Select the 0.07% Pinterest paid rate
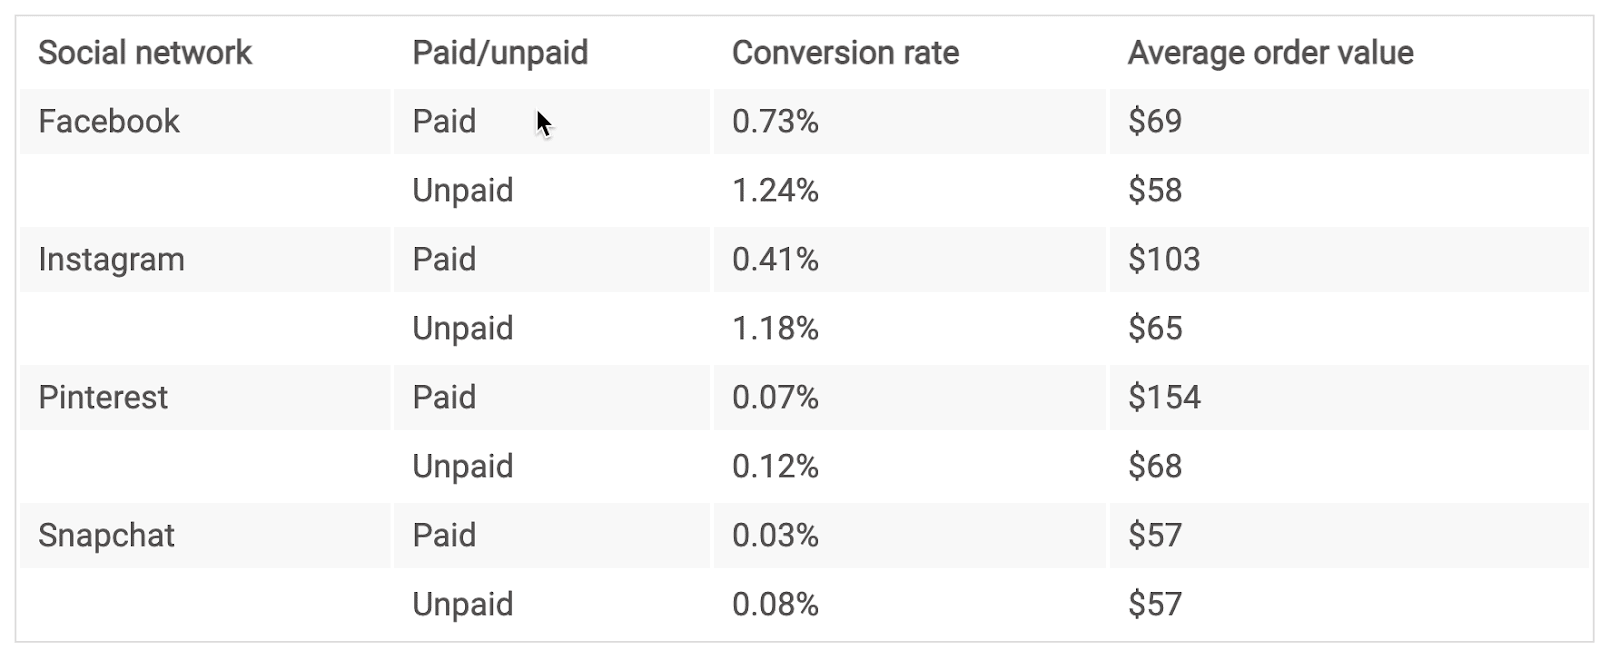This screenshot has height=650, width=1600. pos(775,397)
